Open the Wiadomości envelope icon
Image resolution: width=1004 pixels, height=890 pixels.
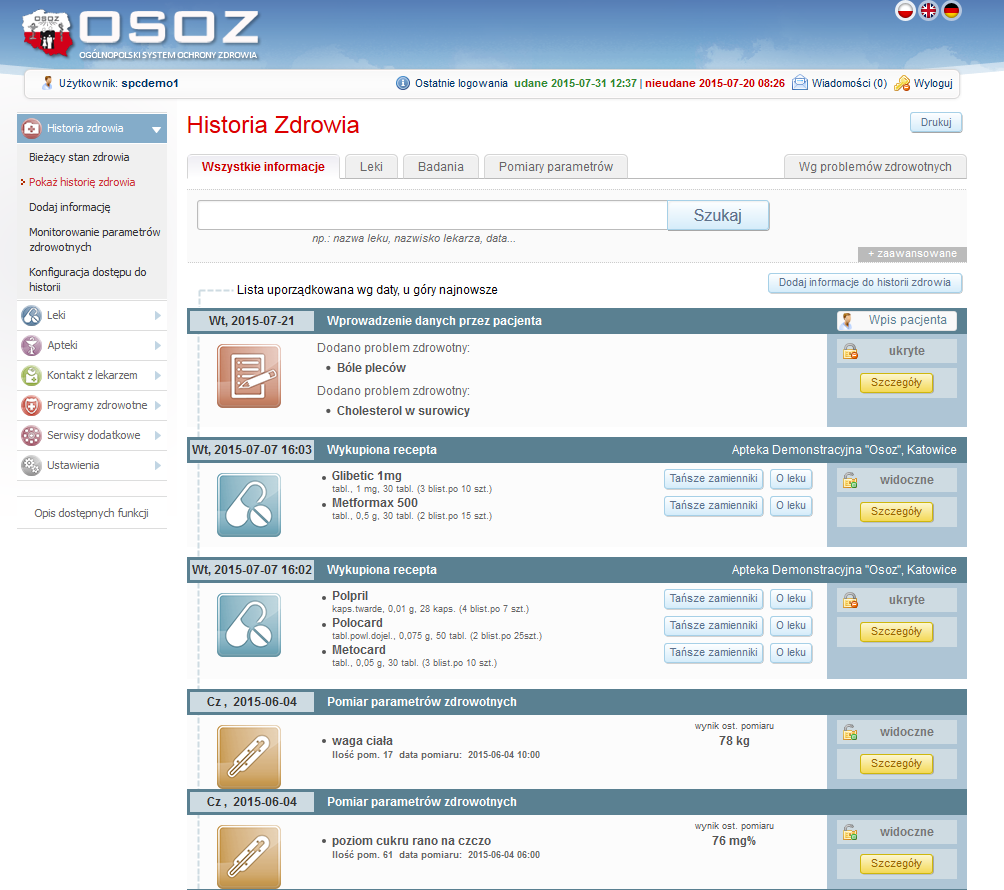point(800,83)
